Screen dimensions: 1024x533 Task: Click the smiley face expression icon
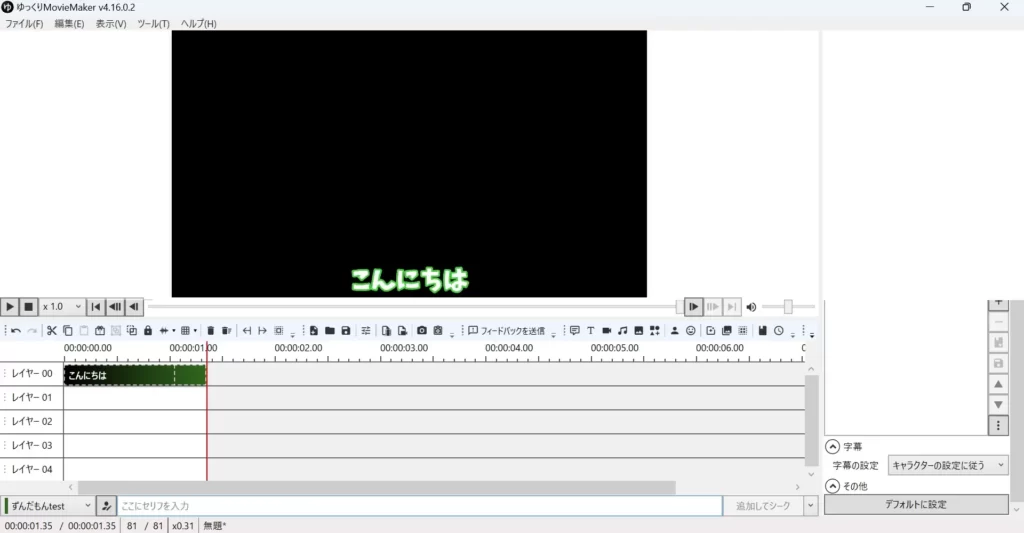690,331
